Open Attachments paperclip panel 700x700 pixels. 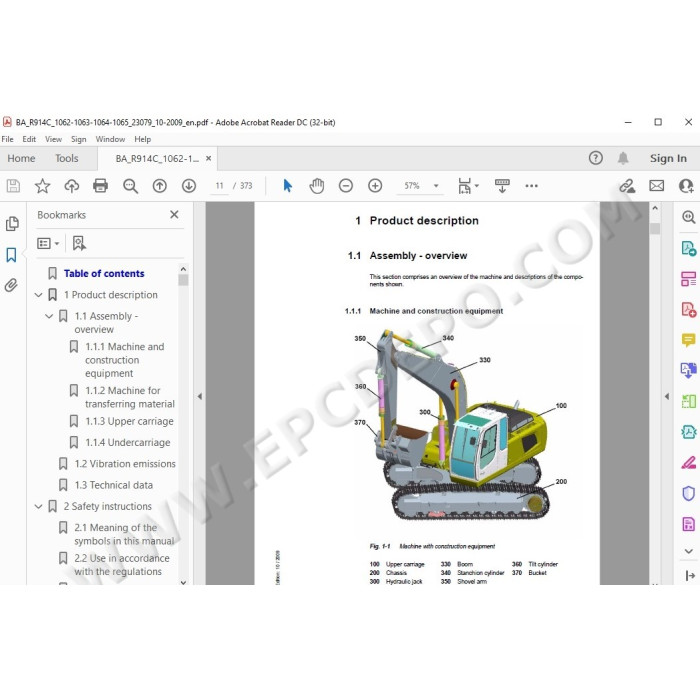pos(11,285)
